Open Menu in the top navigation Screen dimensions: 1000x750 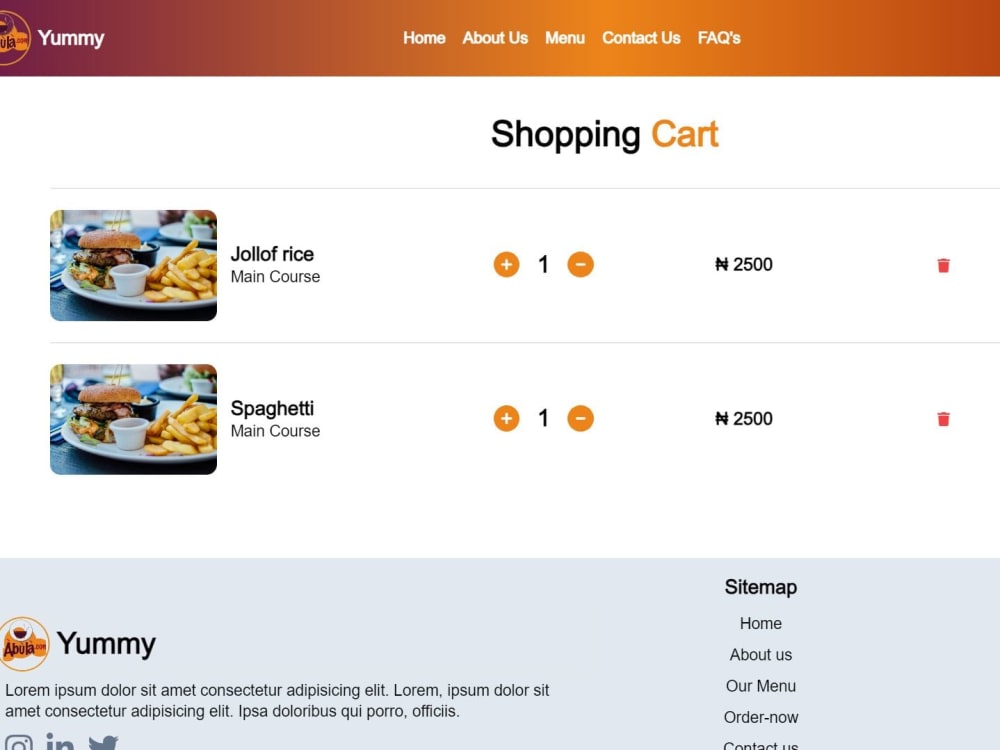click(564, 38)
